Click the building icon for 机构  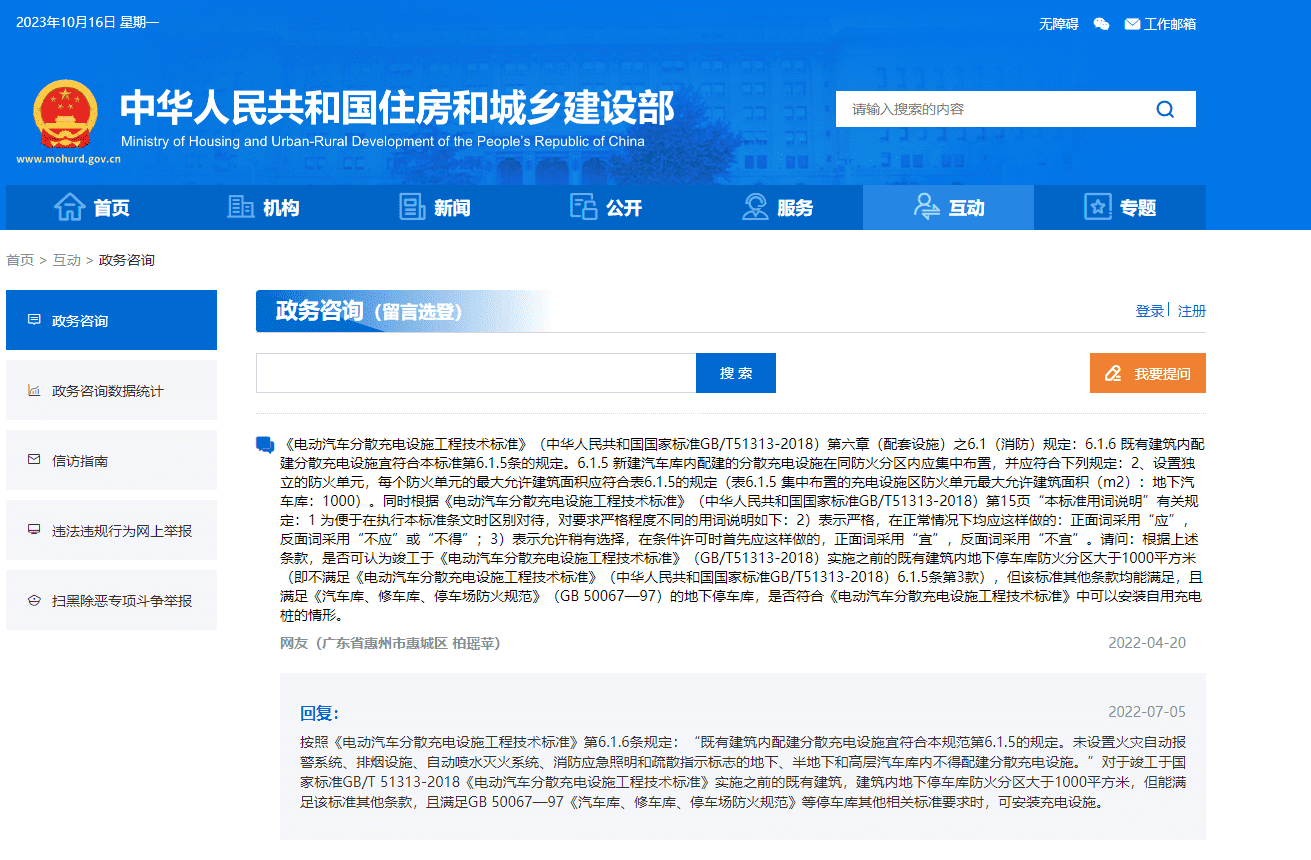[241, 207]
